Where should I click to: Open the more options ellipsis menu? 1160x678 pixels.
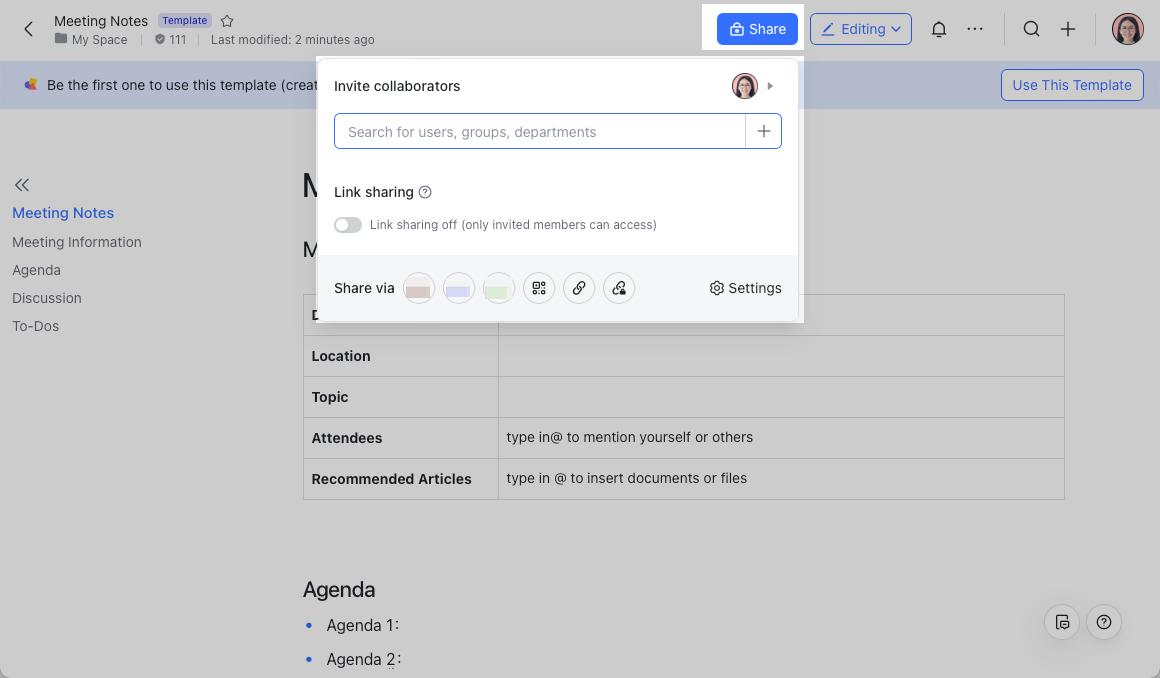click(975, 29)
